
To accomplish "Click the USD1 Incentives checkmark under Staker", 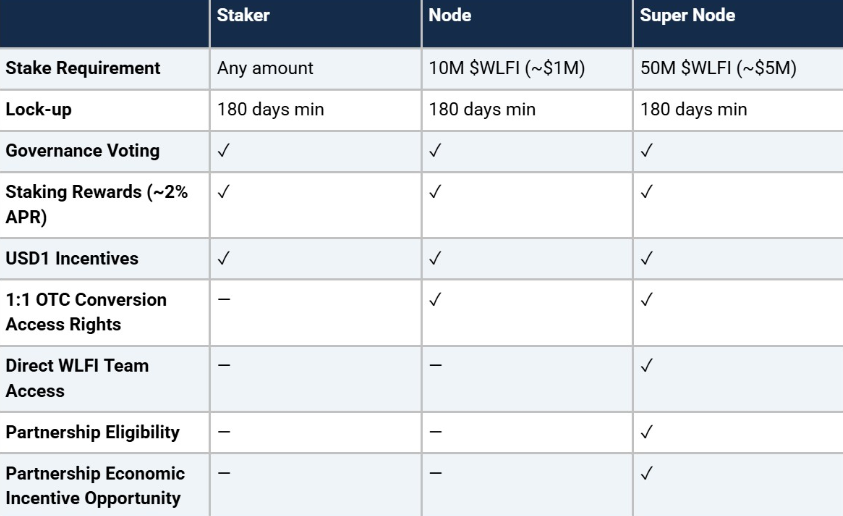I will (223, 258).
